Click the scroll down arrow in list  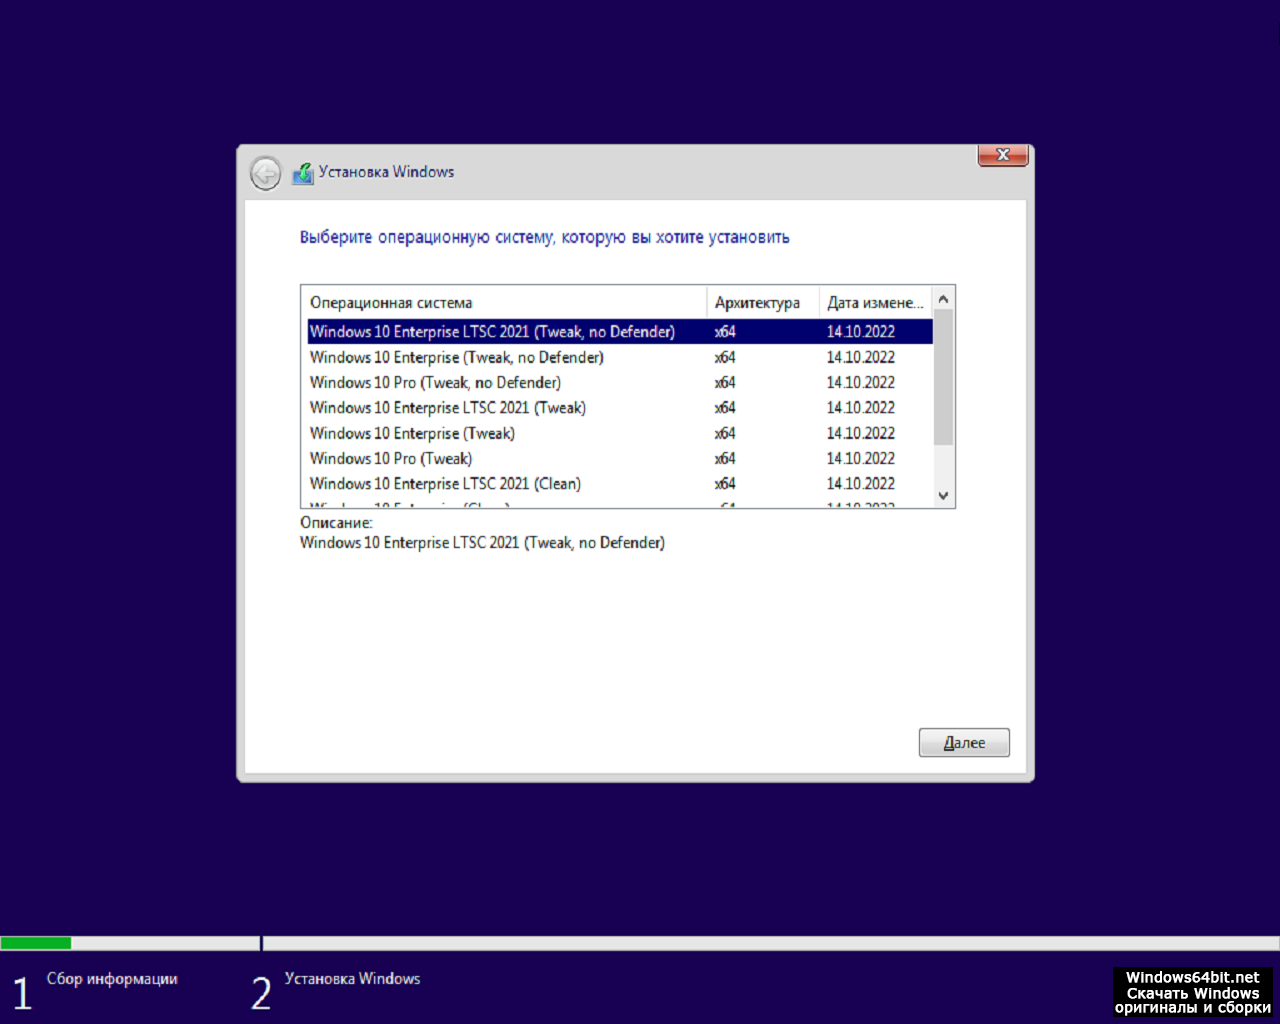click(943, 496)
